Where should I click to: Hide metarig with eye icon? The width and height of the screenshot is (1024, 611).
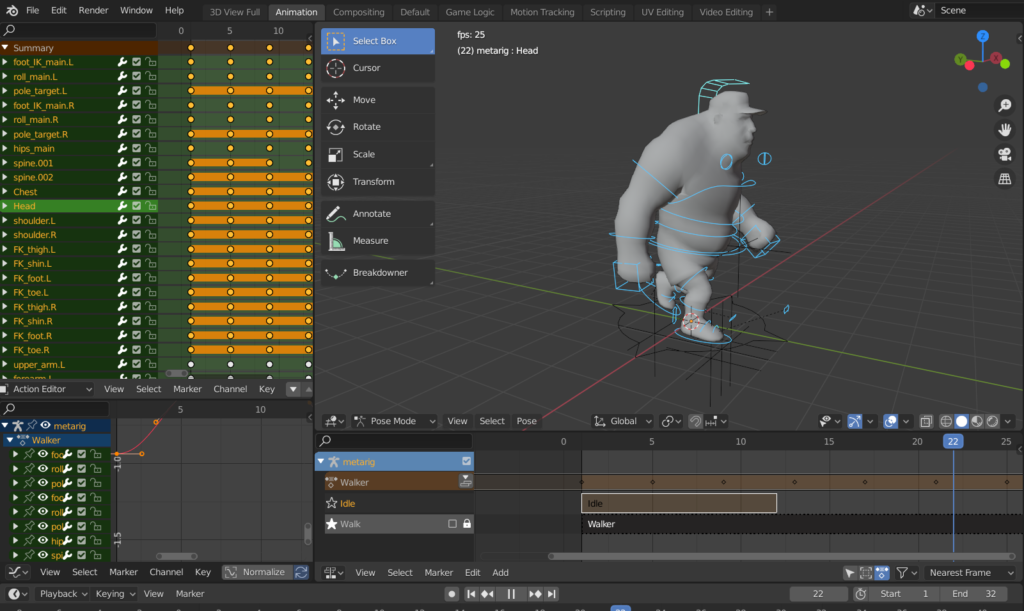(x=45, y=425)
